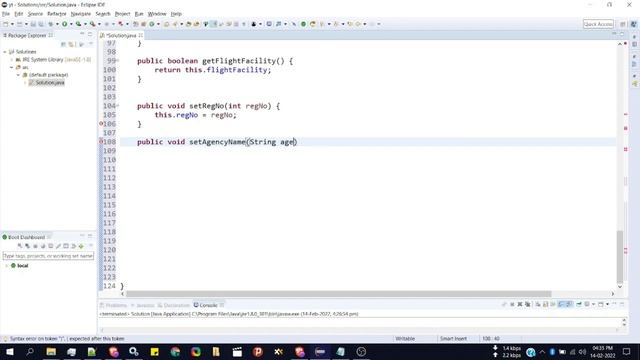Collapse all items in the Package Explorer toolbar
The image size is (640, 360).
[63, 44]
